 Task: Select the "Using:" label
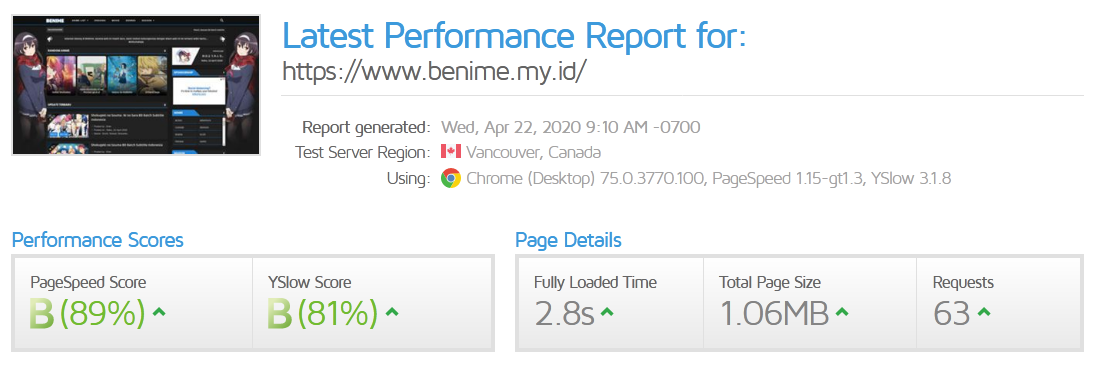pyautogui.click(x=408, y=178)
